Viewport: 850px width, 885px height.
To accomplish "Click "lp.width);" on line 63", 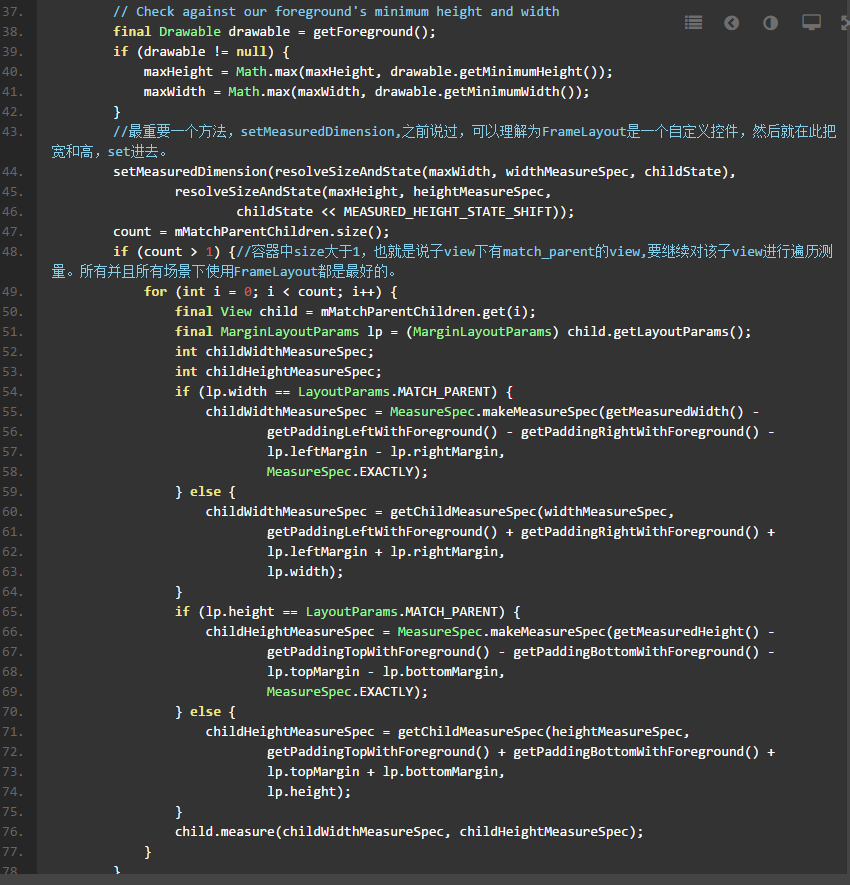I will (x=305, y=572).
